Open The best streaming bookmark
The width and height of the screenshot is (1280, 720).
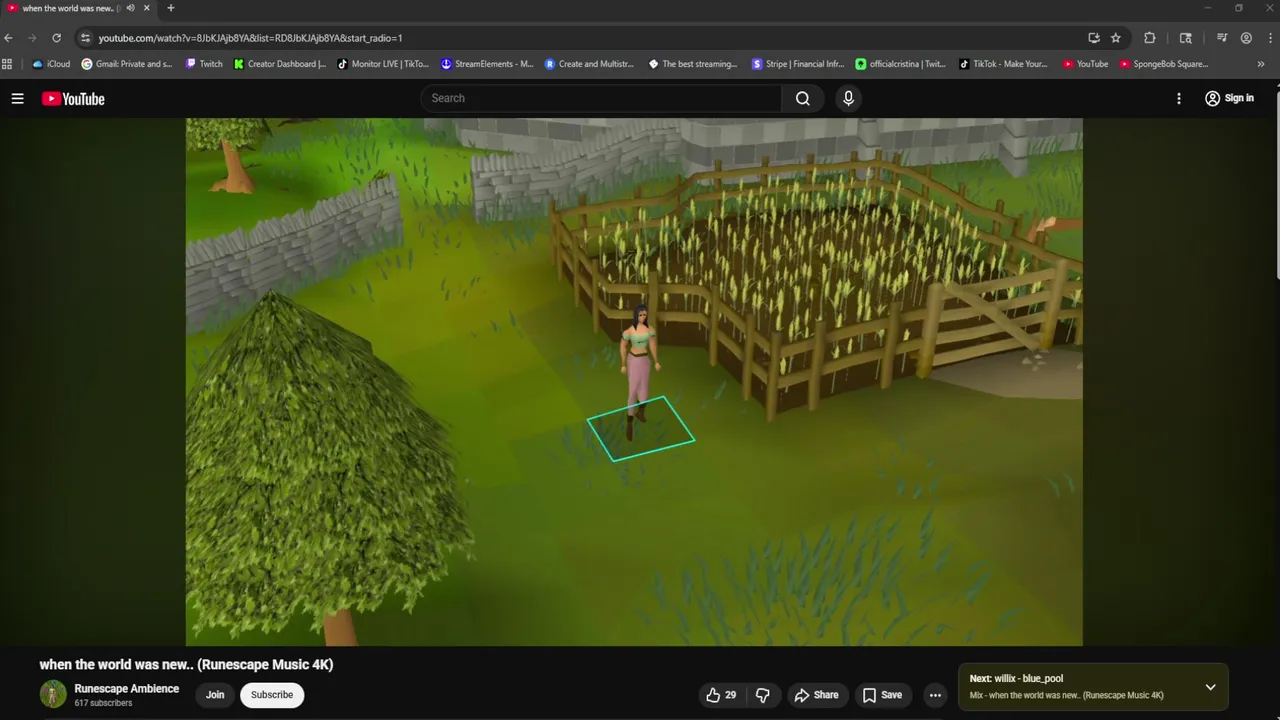click(693, 64)
